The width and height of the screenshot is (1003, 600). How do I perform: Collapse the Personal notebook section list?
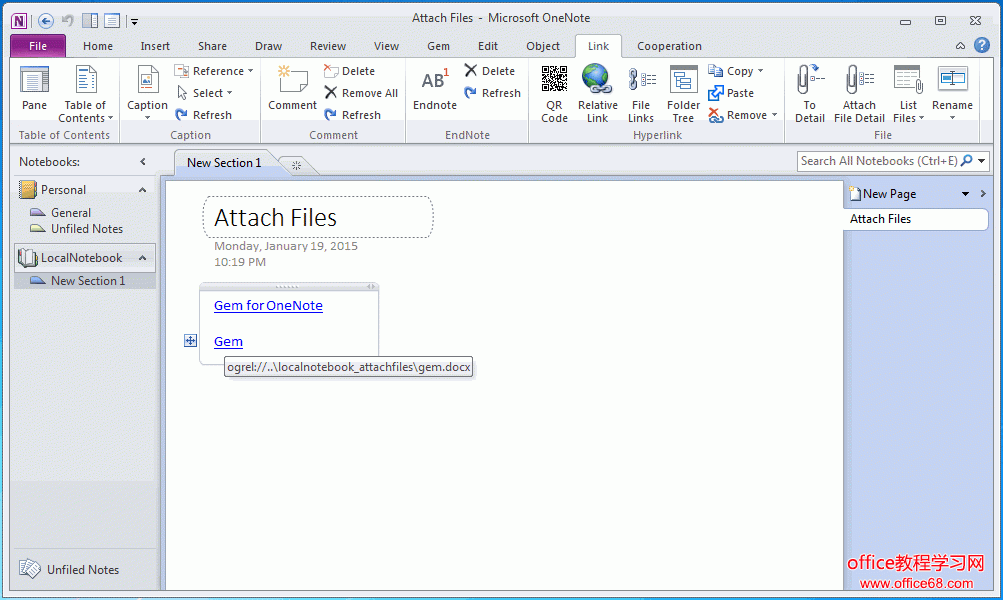(143, 190)
